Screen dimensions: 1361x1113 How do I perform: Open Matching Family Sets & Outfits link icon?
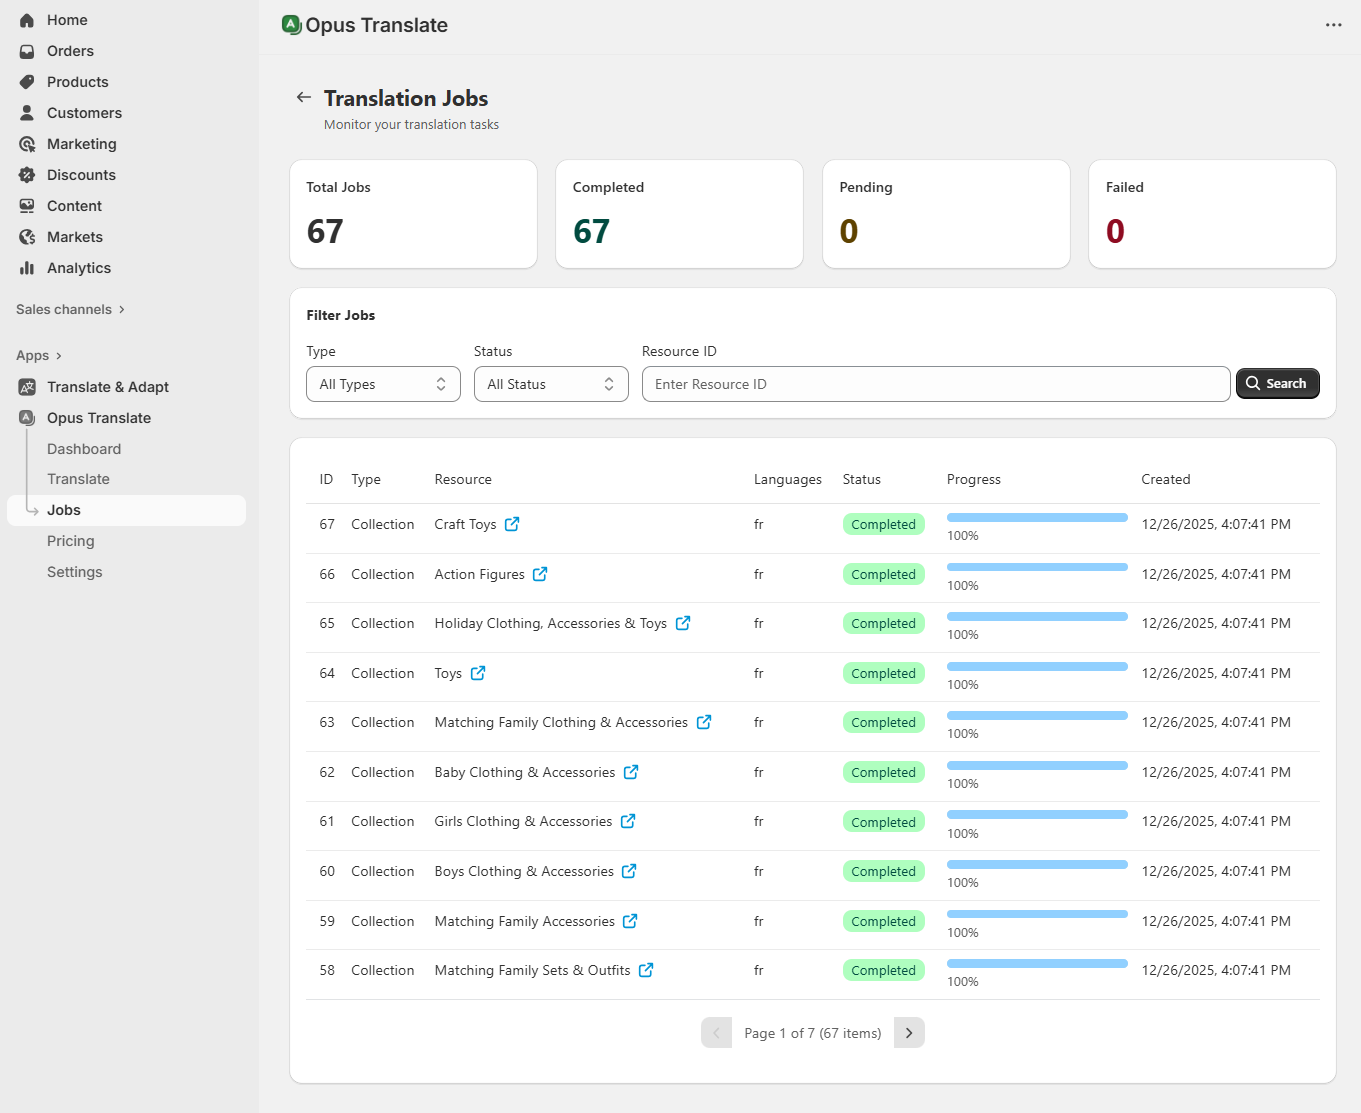click(646, 970)
